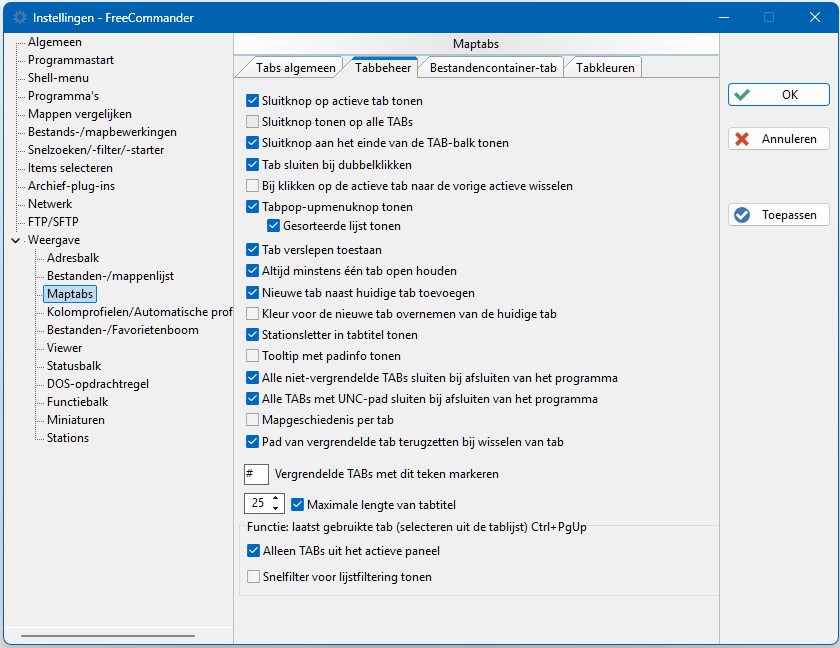
Task: Toggle 'Tab verslepen toestaan' checkbox
Action: tap(252, 250)
